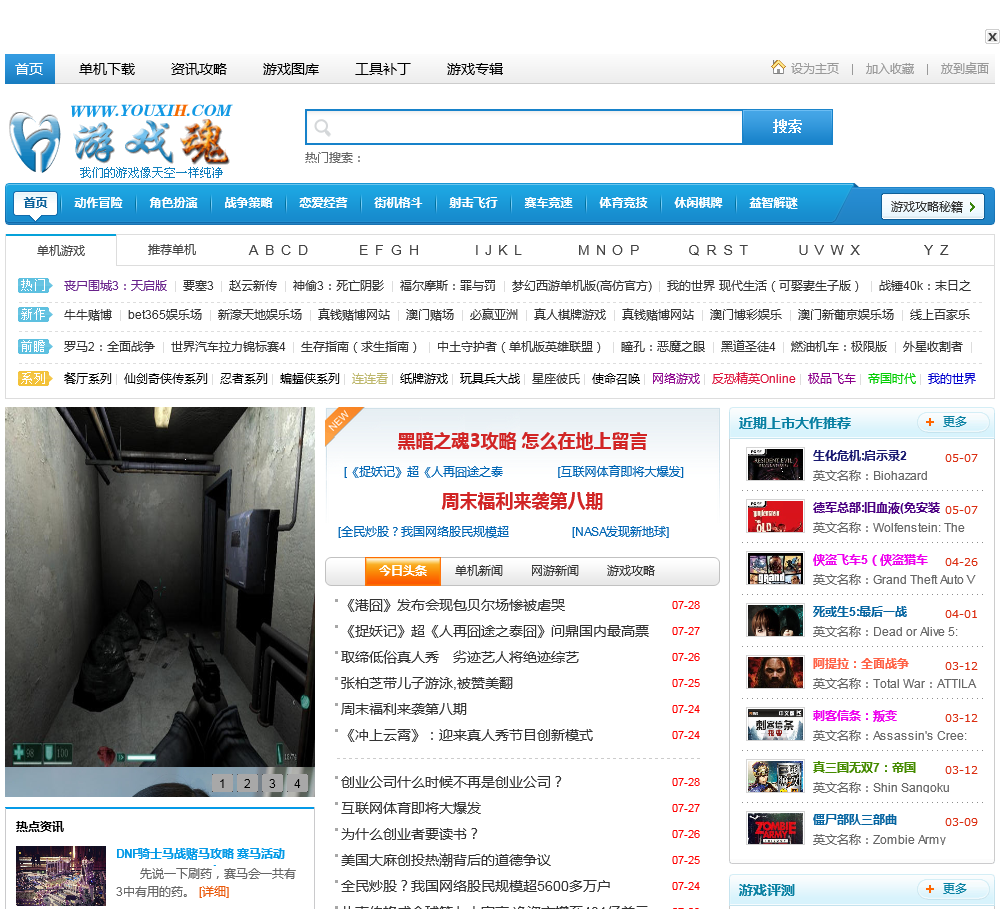
Task: Open 丧尸围城3：天启版 link
Action: click(x=115, y=286)
